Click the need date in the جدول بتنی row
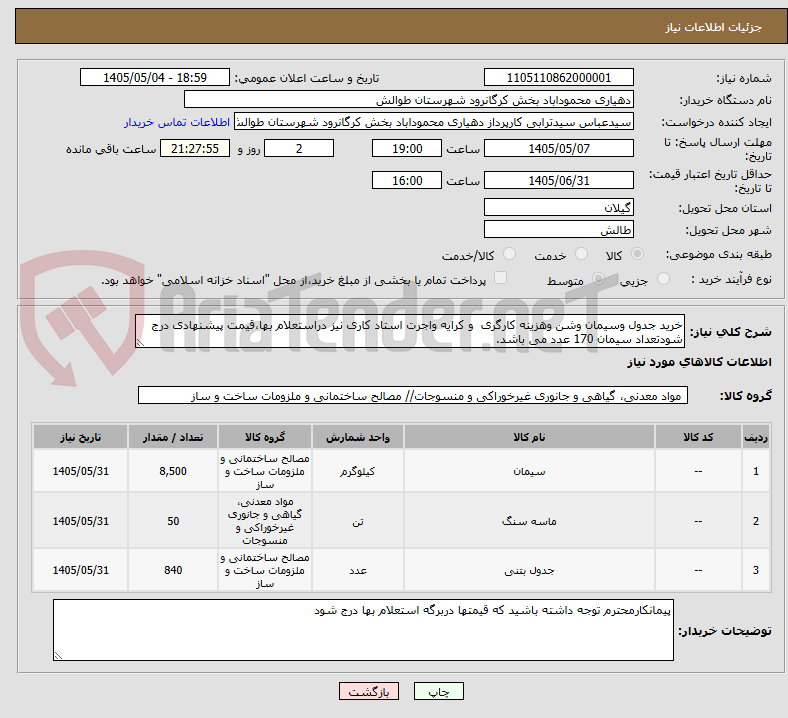This screenshot has width=788, height=718. [80, 570]
